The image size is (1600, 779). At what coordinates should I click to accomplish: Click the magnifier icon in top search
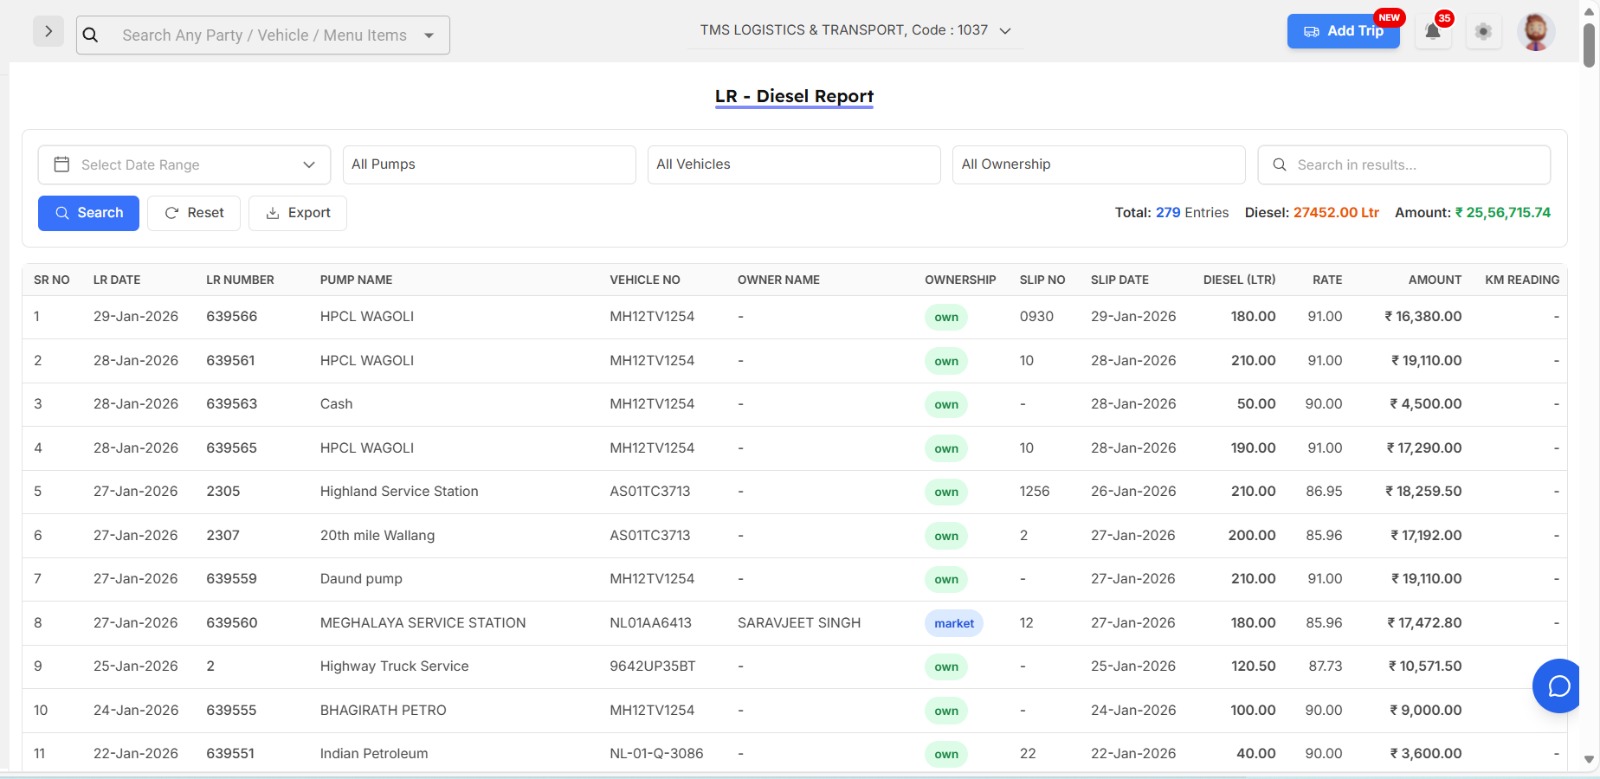tap(91, 35)
